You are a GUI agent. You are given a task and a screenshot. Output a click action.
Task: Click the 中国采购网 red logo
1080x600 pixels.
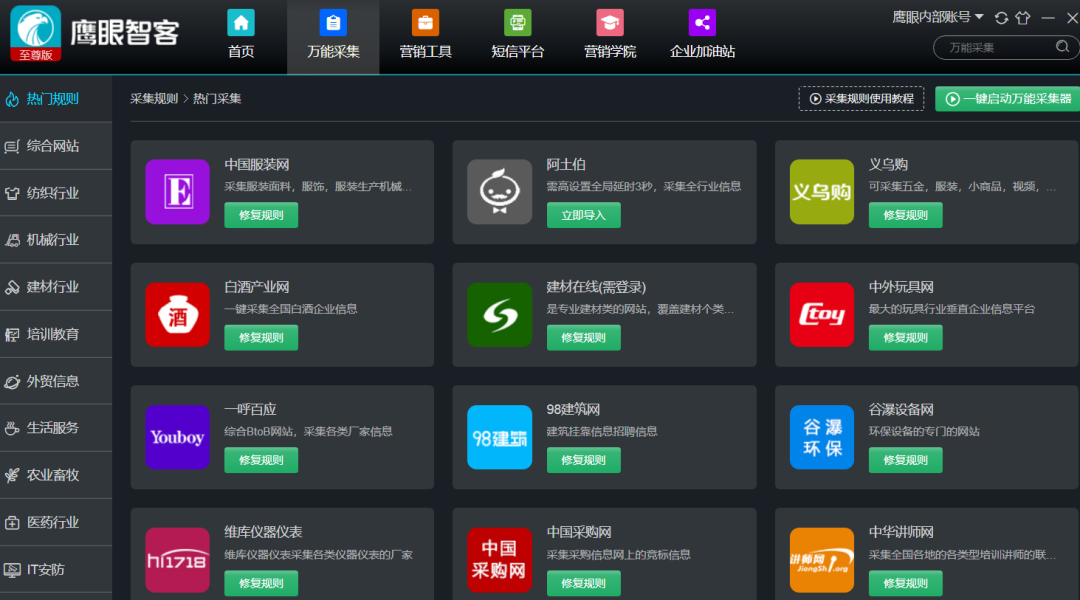499,560
